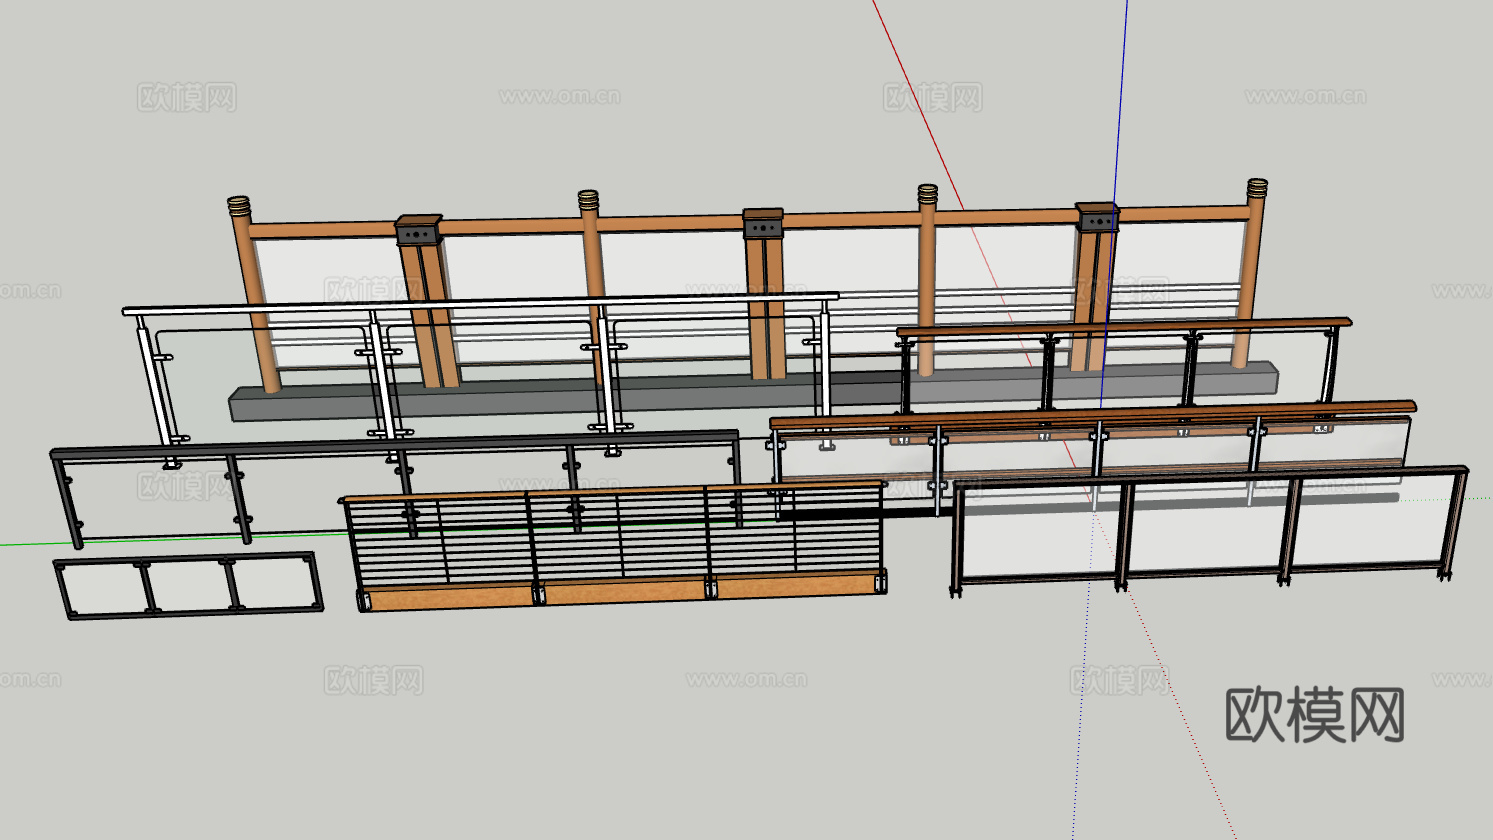Image resolution: width=1493 pixels, height=840 pixels.
Task: Click the rightmost round wooden post top
Action: click(1257, 188)
